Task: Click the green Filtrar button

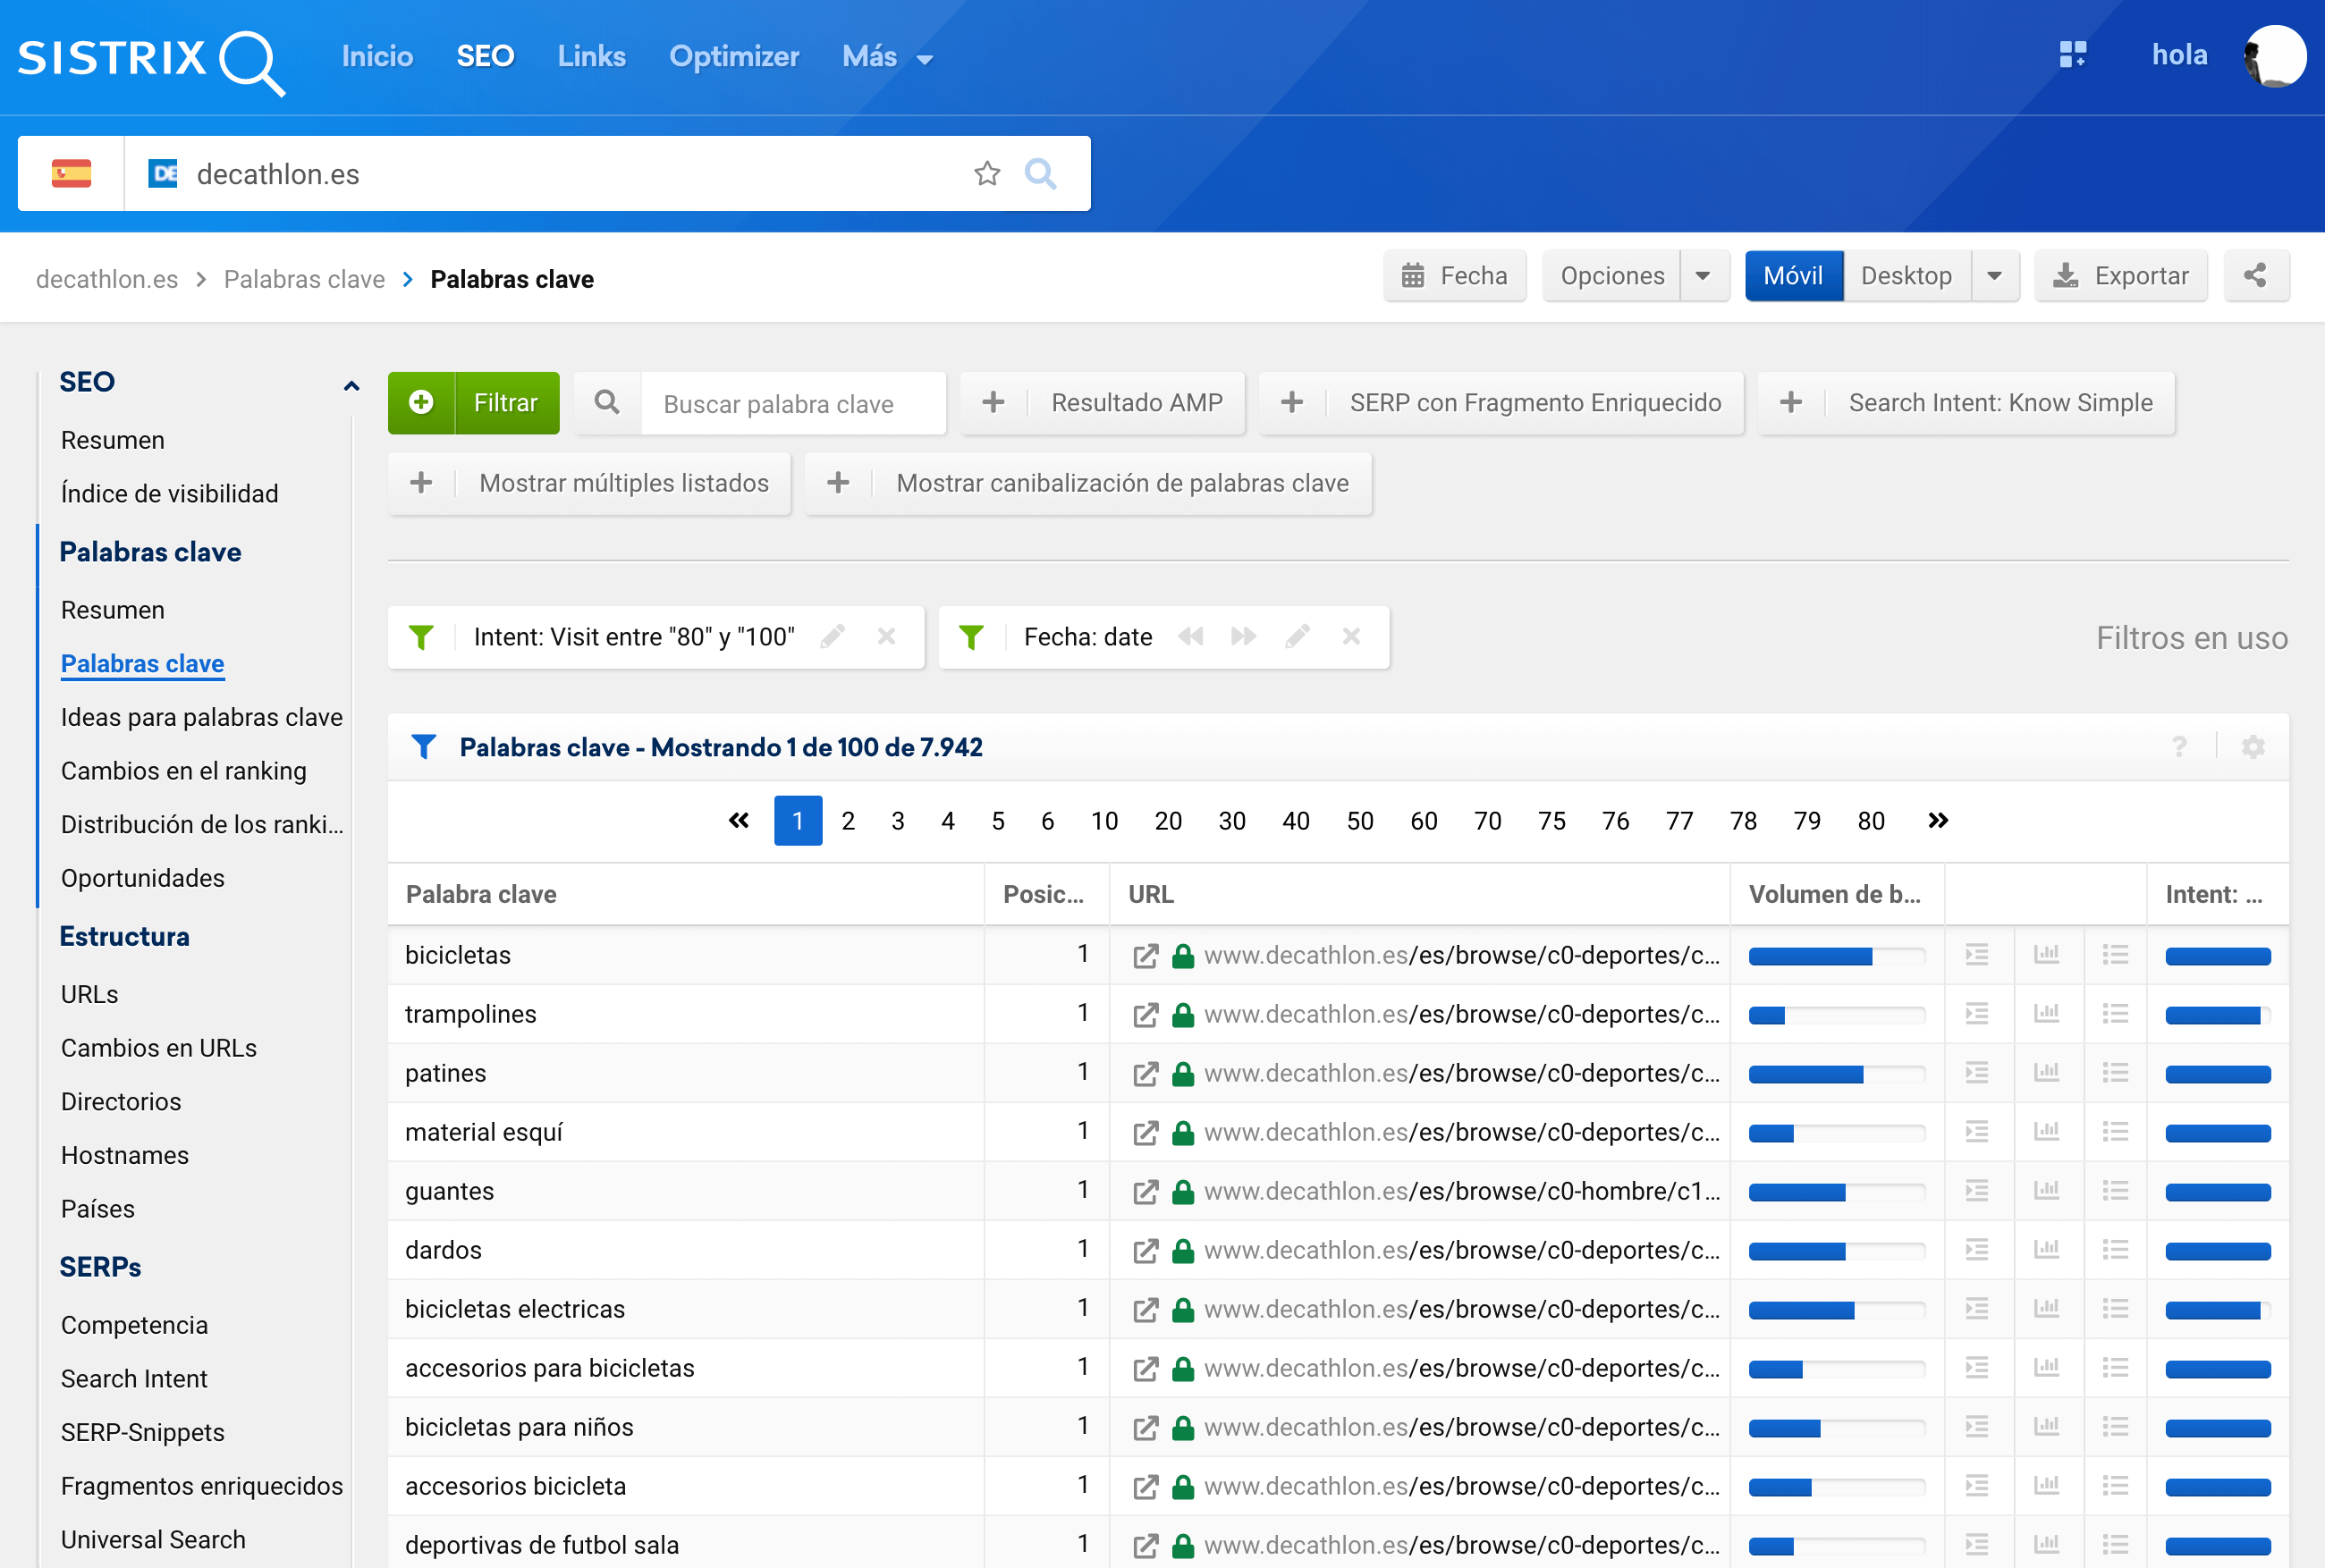Action: (473, 403)
